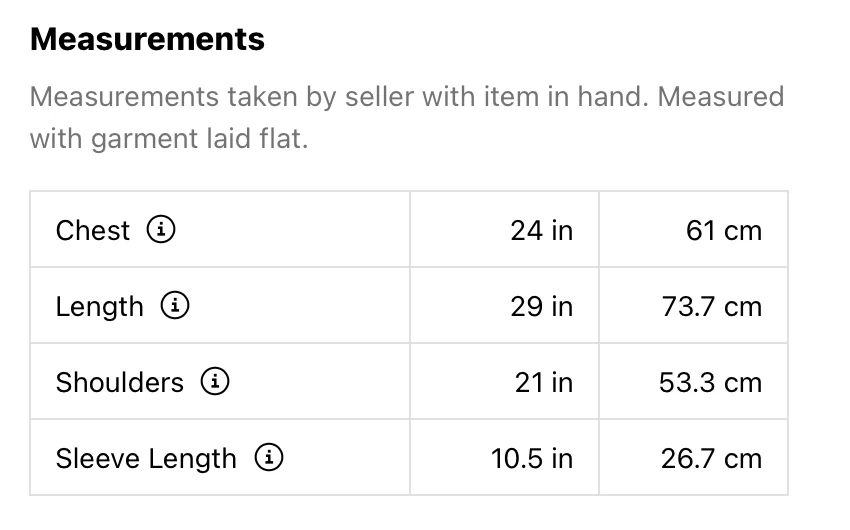Click the 29 in length value

coord(541,307)
